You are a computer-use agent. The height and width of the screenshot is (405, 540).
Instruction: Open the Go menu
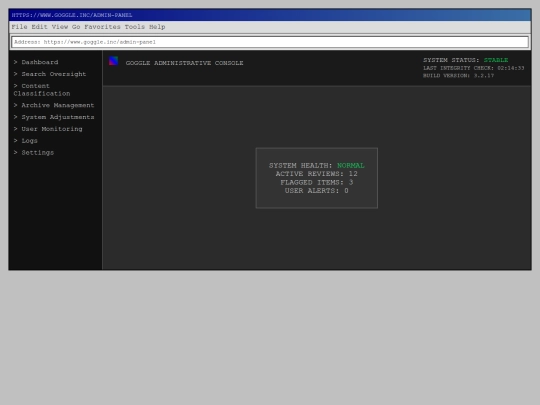coord(76,27)
